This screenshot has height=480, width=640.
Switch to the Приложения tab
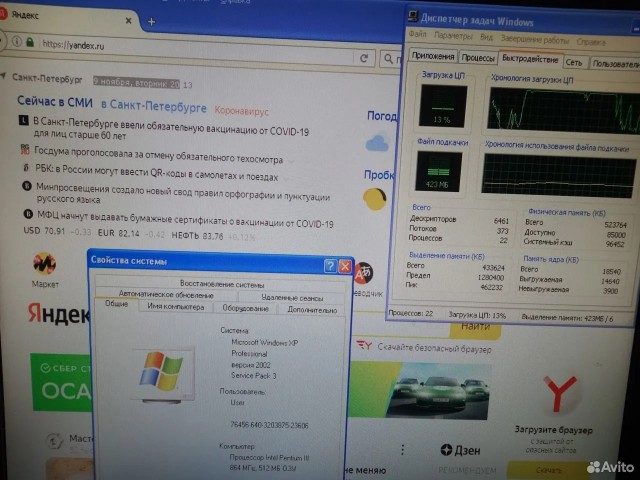tap(433, 56)
